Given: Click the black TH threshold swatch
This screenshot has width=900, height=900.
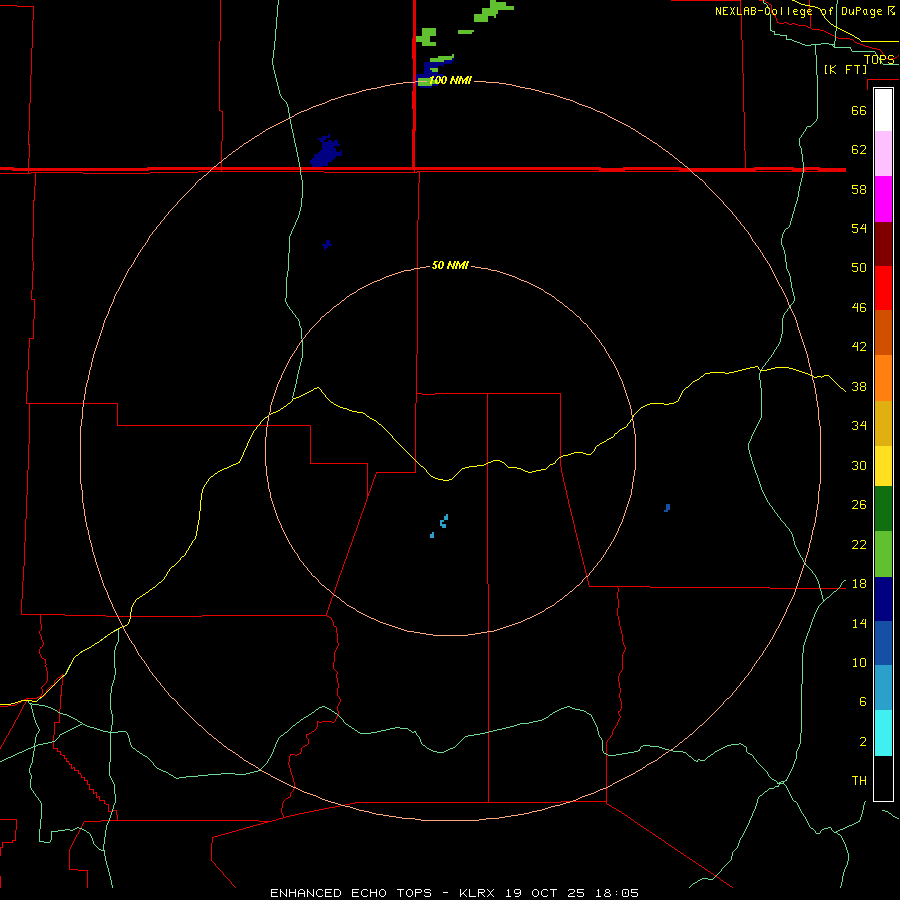Looking at the screenshot, I should point(883,778).
